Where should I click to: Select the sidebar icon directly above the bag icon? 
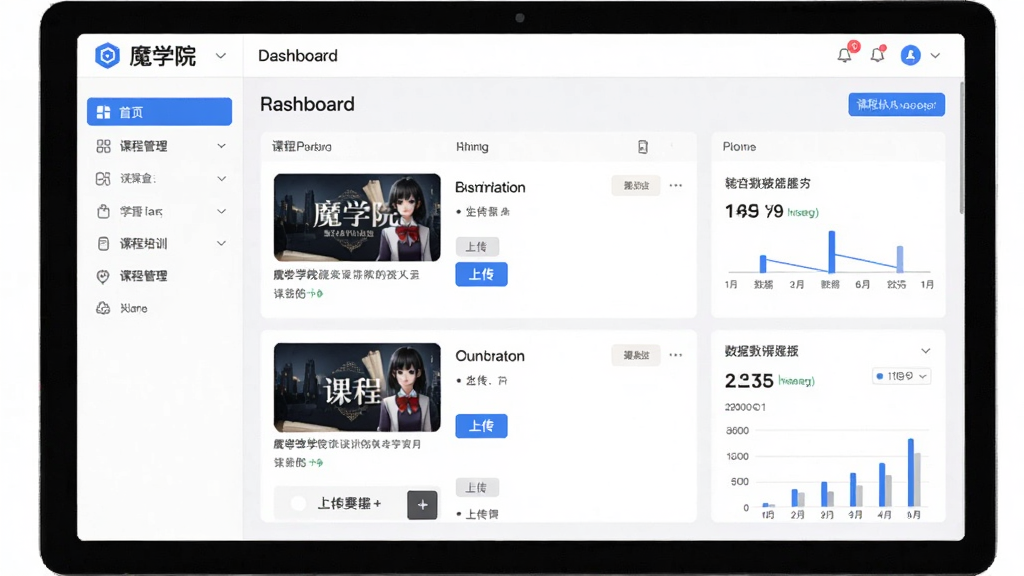pyautogui.click(x=103, y=178)
